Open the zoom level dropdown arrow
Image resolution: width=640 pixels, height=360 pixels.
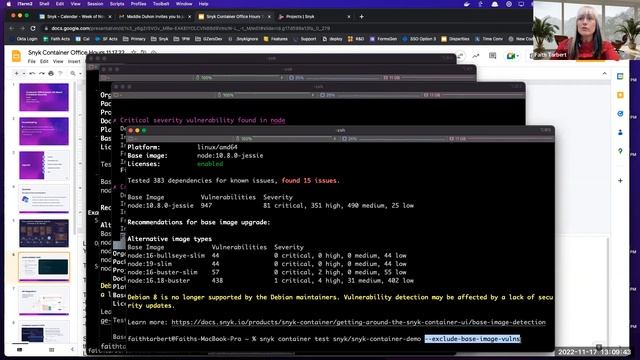pyautogui.click(x=80, y=73)
